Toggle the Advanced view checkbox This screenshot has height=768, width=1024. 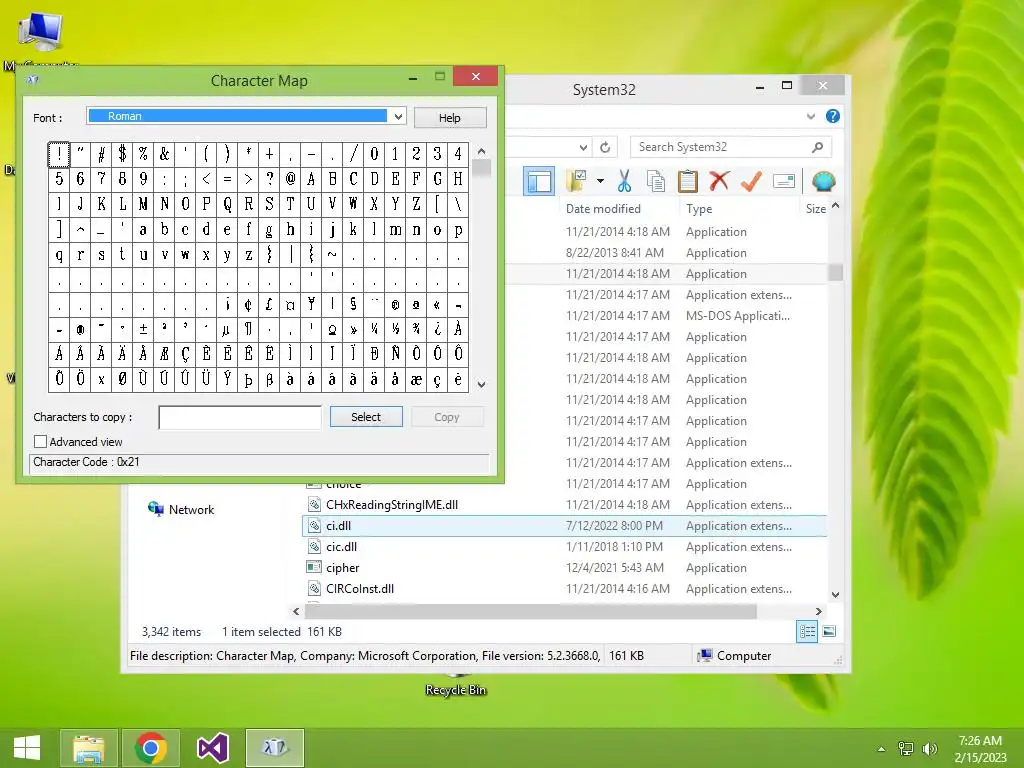coord(40,441)
